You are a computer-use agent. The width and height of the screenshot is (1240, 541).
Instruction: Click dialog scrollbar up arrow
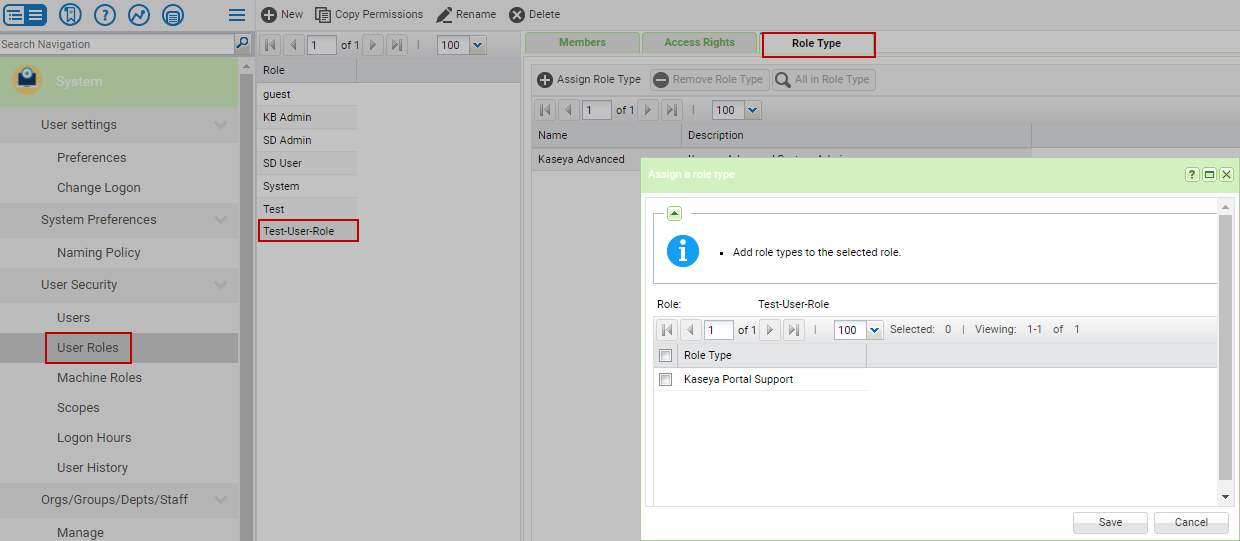pos(1226,205)
